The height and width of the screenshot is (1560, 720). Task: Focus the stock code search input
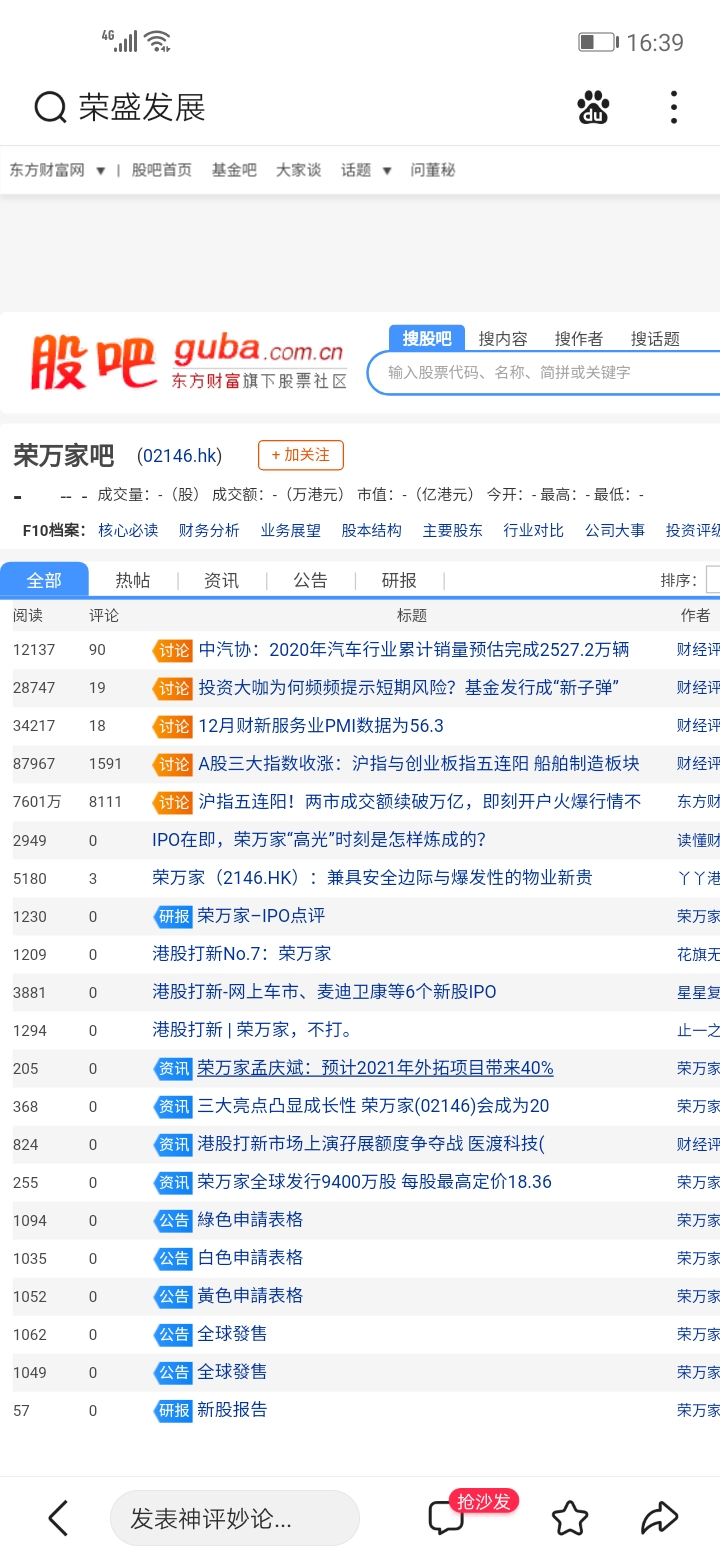(545, 372)
